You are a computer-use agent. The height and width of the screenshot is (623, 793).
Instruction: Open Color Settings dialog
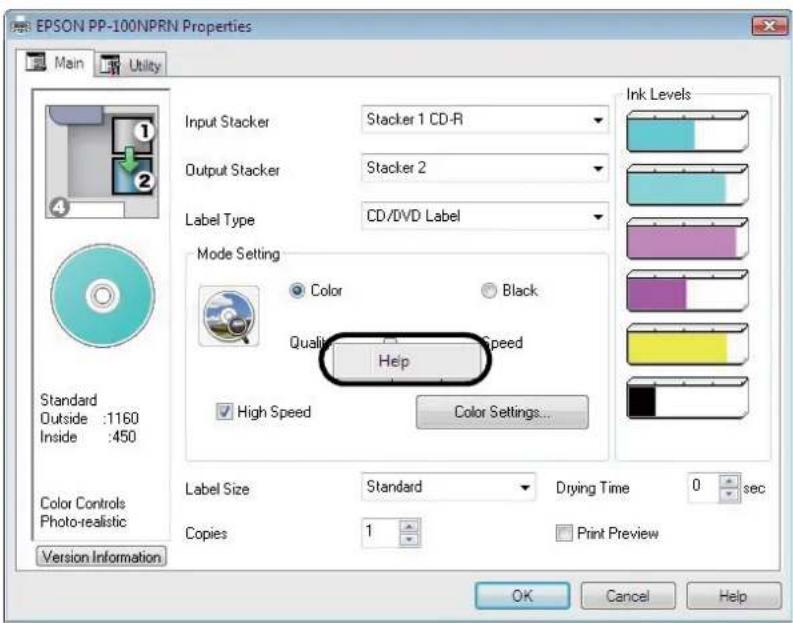click(502, 412)
